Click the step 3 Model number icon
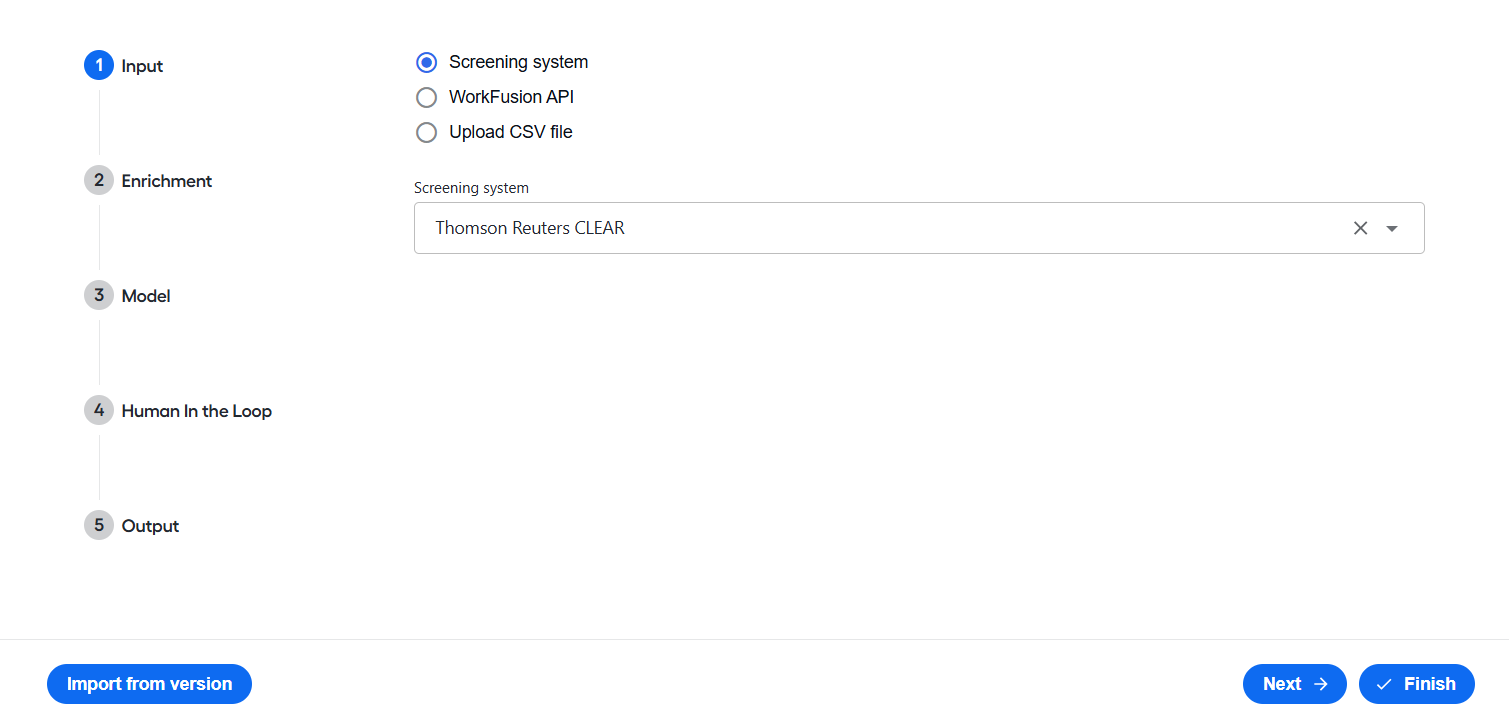Viewport: 1509px width, 725px height. [99, 295]
